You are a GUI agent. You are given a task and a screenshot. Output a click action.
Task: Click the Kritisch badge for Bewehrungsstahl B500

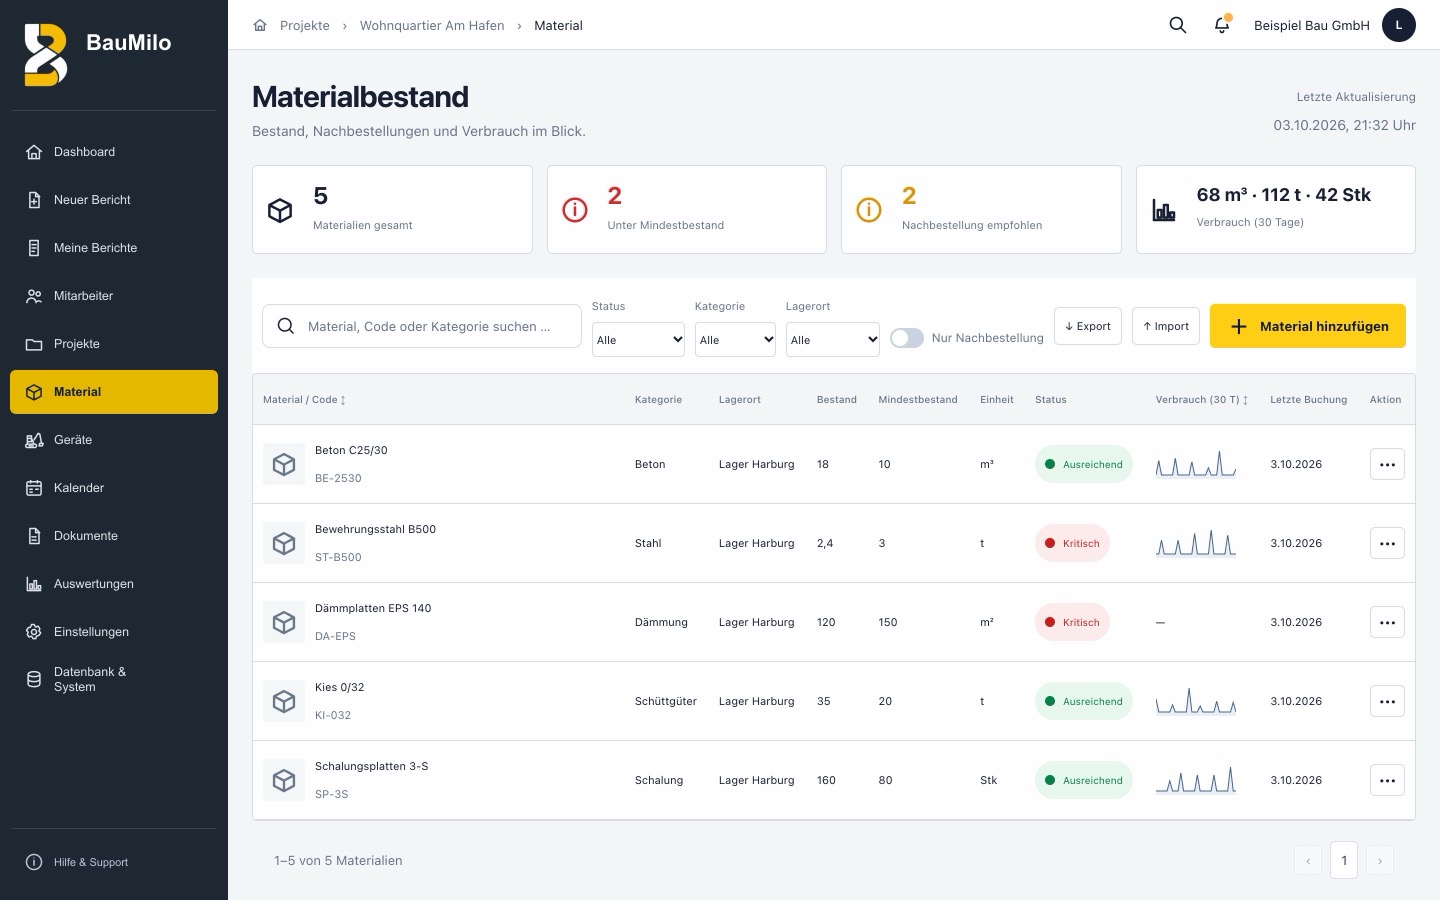[x=1072, y=543]
